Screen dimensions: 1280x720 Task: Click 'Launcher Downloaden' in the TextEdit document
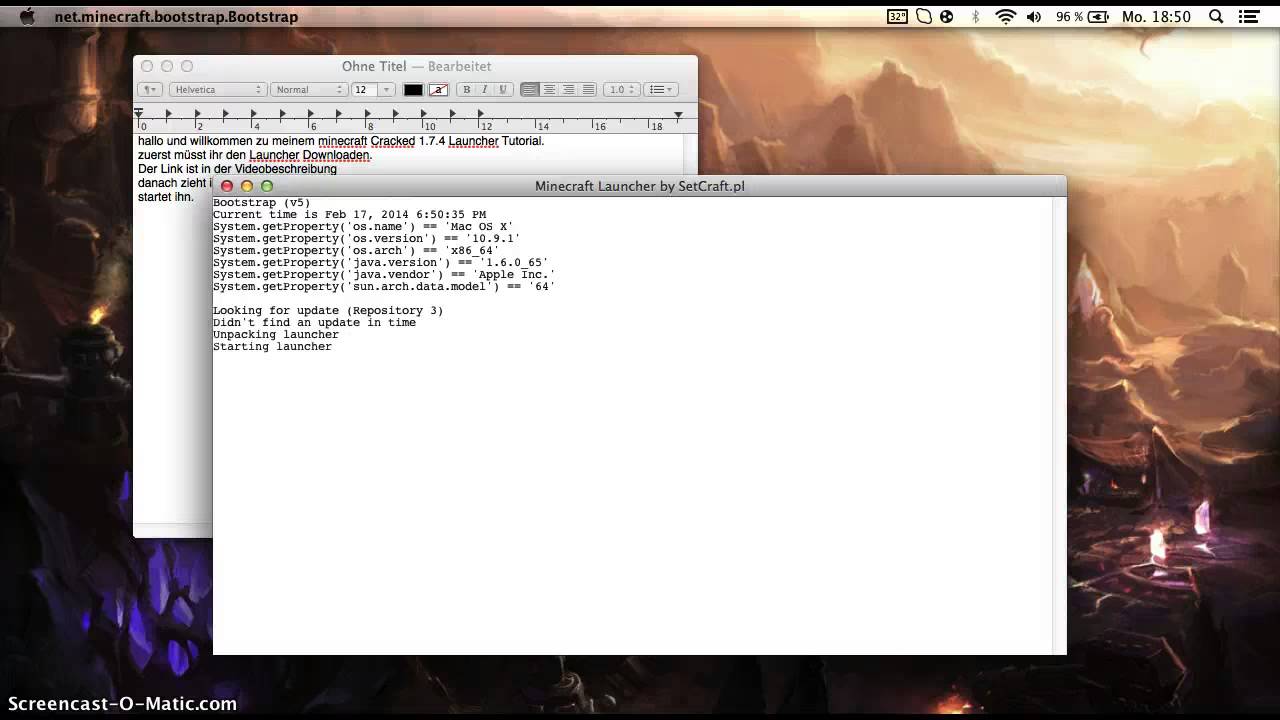tap(310, 155)
